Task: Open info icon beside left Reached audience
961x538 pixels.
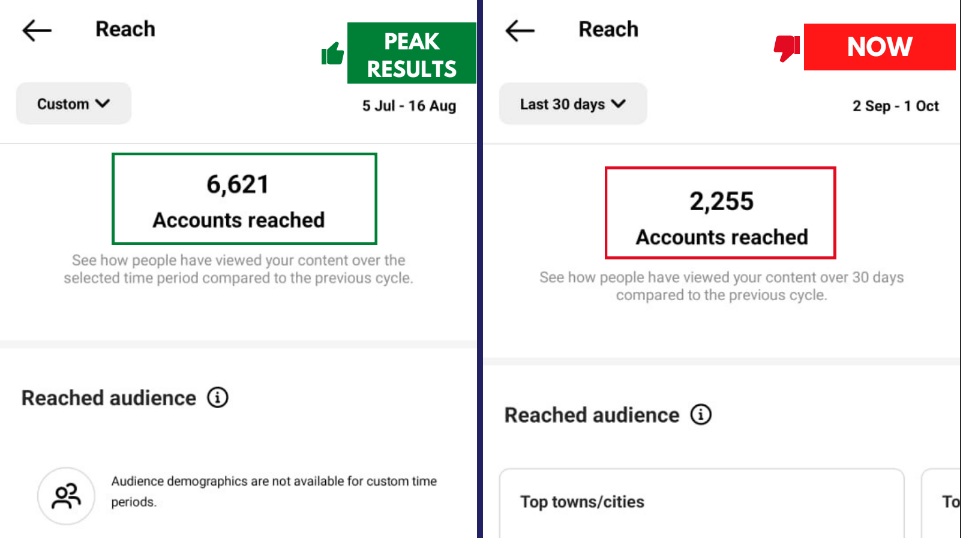Action: pyautogui.click(x=217, y=398)
